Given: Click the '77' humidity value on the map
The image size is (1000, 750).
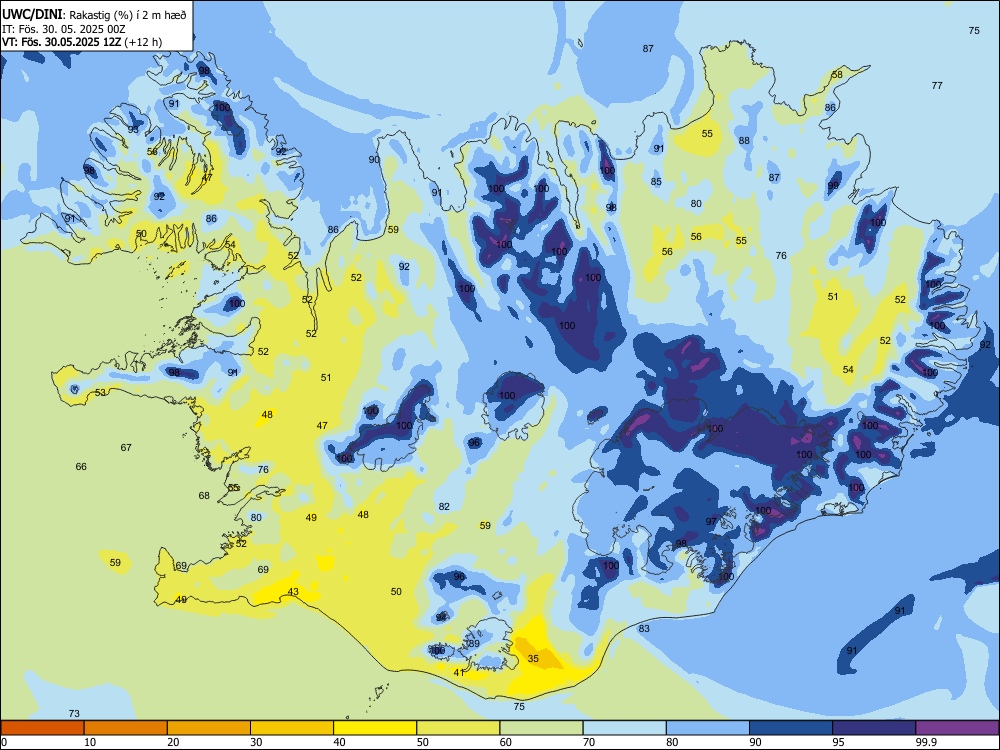Looking at the screenshot, I should click(937, 85).
